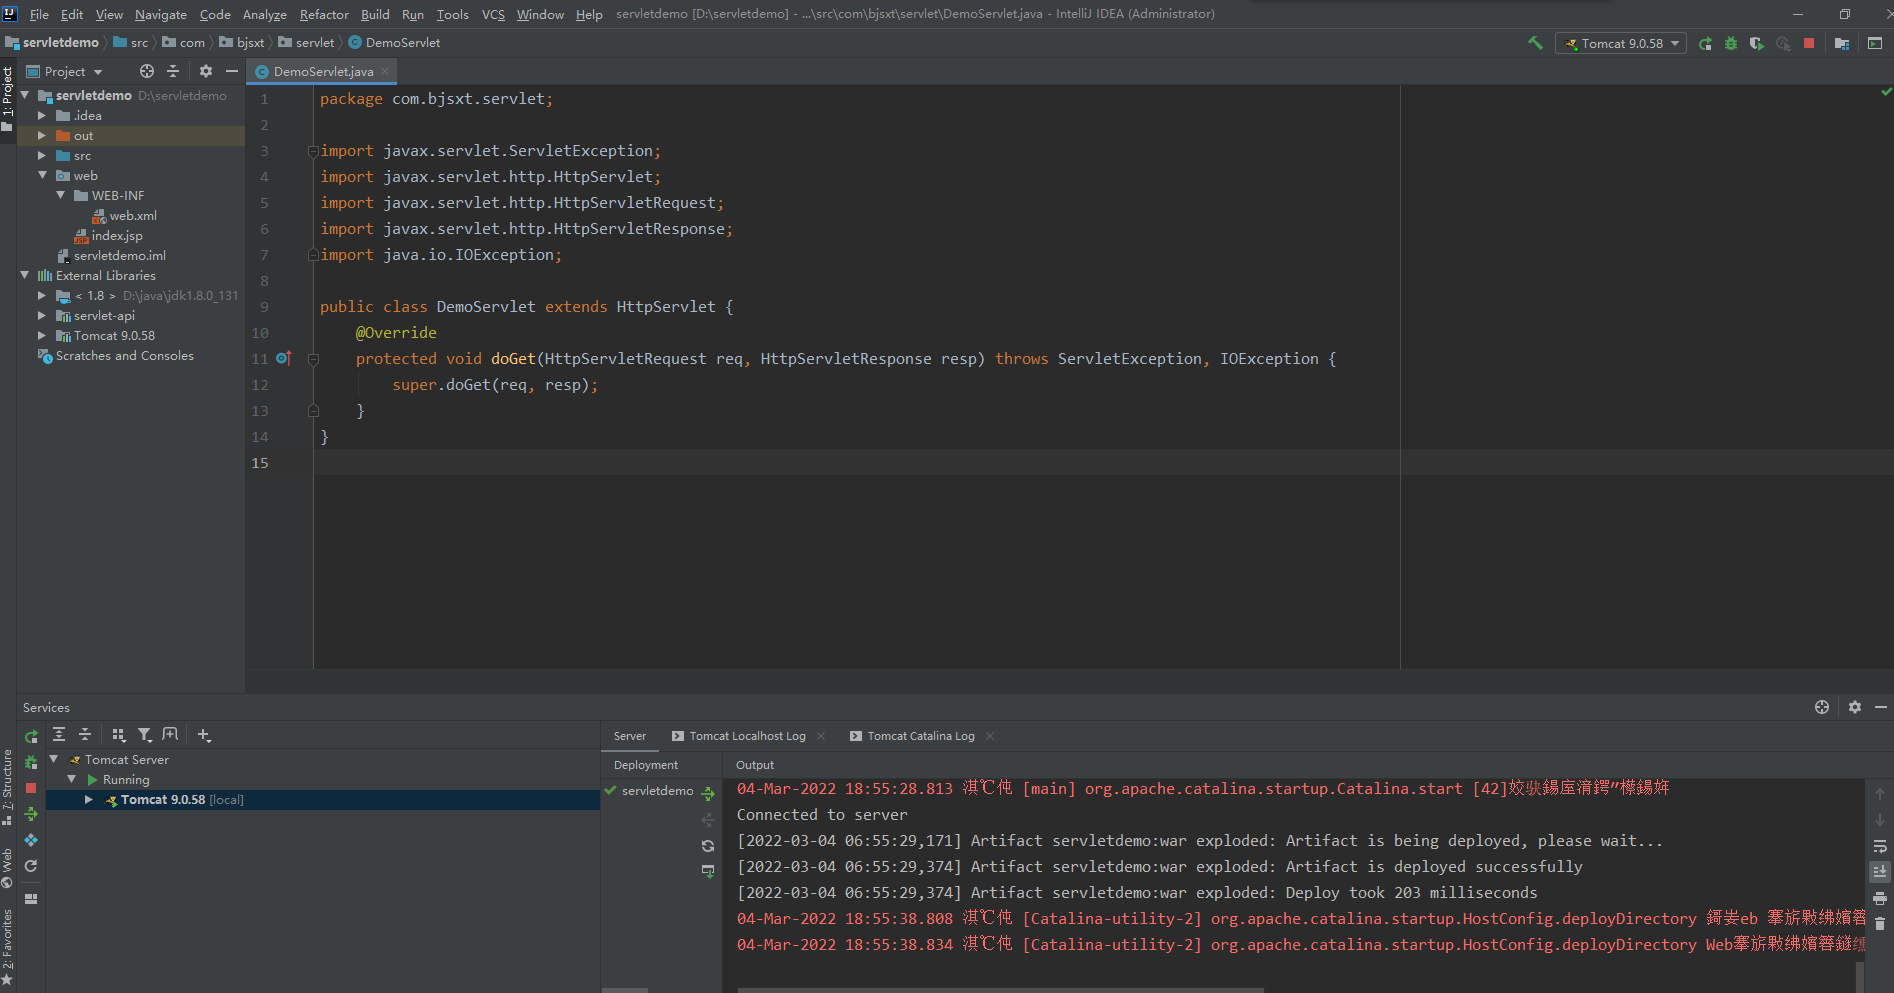Switch to the Server tab in Services

pos(630,736)
